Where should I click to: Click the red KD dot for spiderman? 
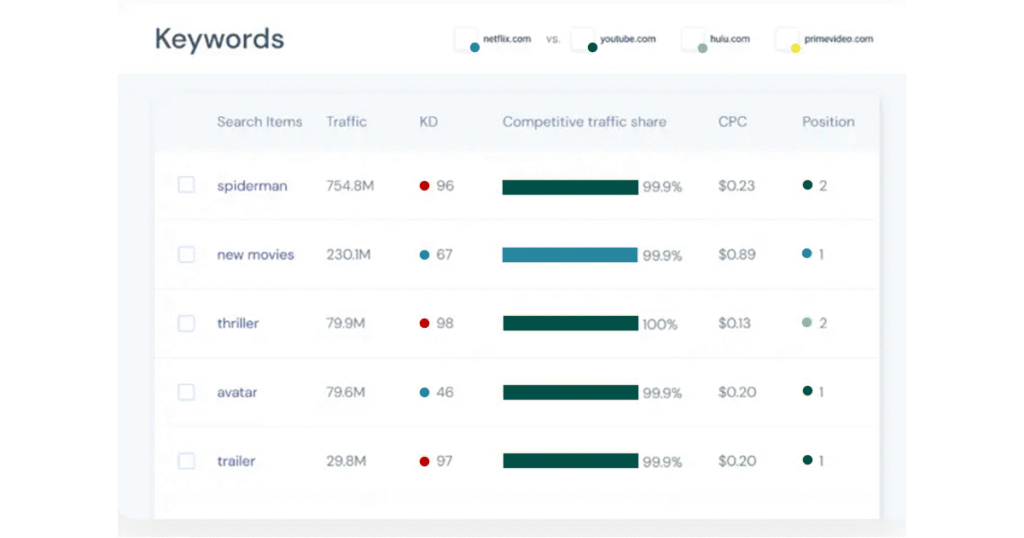(424, 186)
